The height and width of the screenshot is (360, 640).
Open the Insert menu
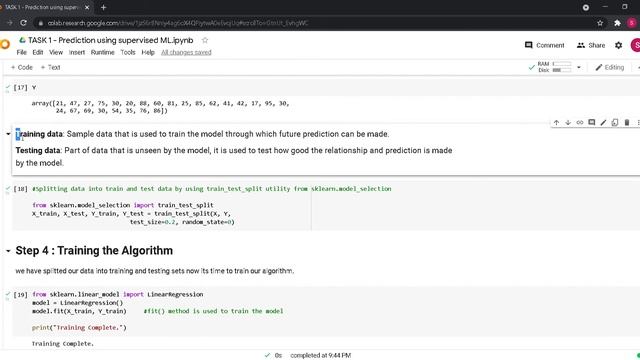click(77, 52)
